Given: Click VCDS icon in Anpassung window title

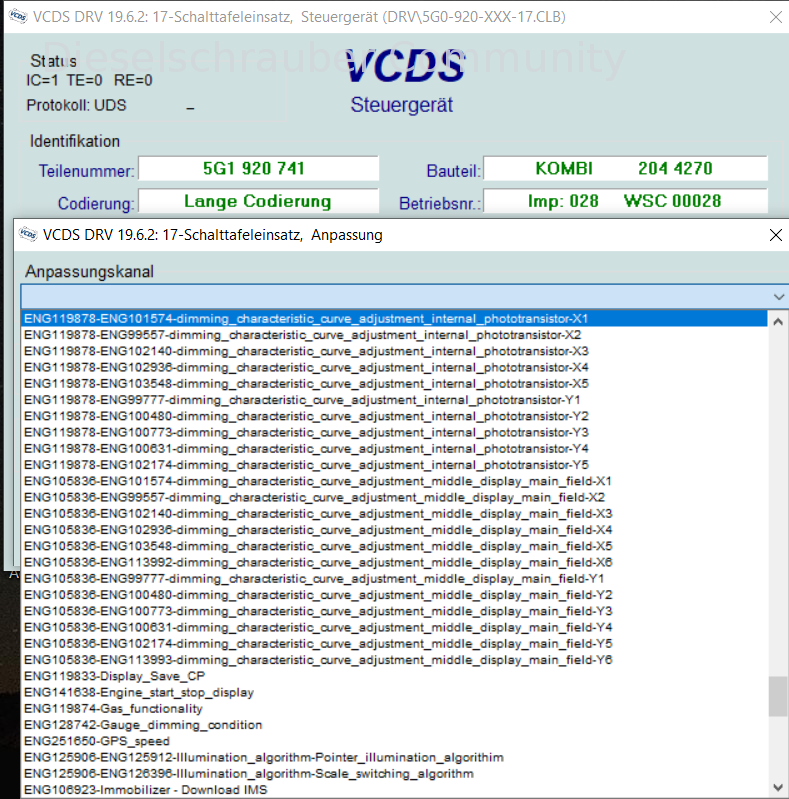Looking at the screenshot, I should click(x=28, y=234).
